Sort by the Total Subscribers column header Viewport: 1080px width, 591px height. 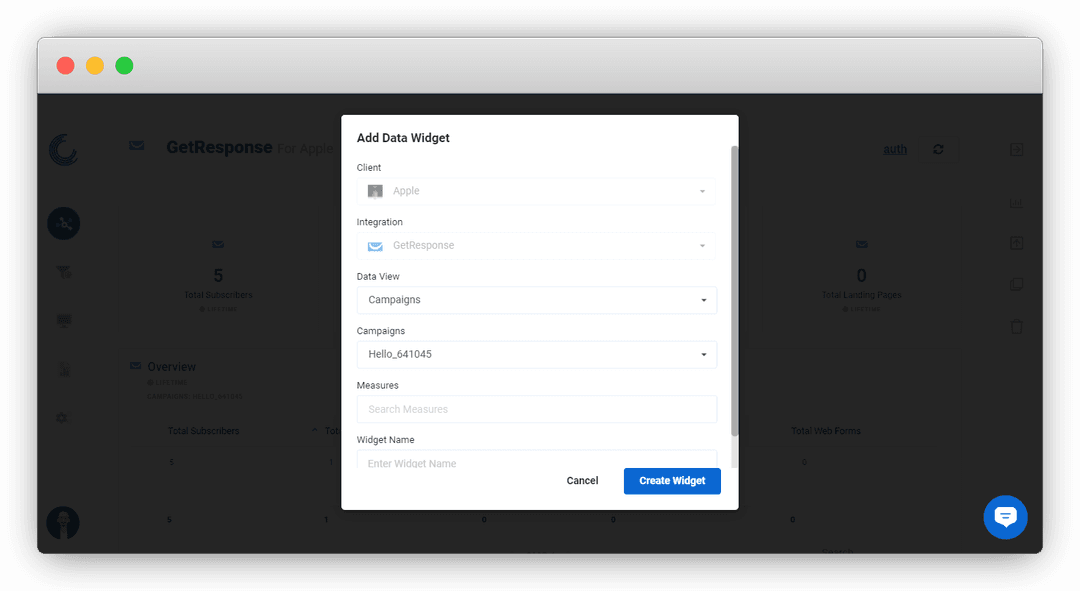point(203,431)
